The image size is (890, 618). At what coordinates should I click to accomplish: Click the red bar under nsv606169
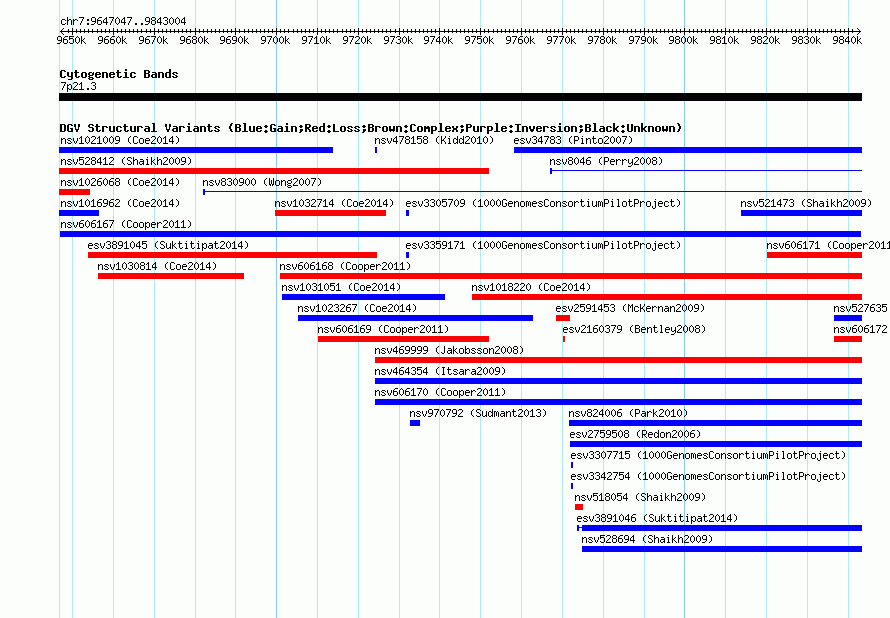point(404,339)
